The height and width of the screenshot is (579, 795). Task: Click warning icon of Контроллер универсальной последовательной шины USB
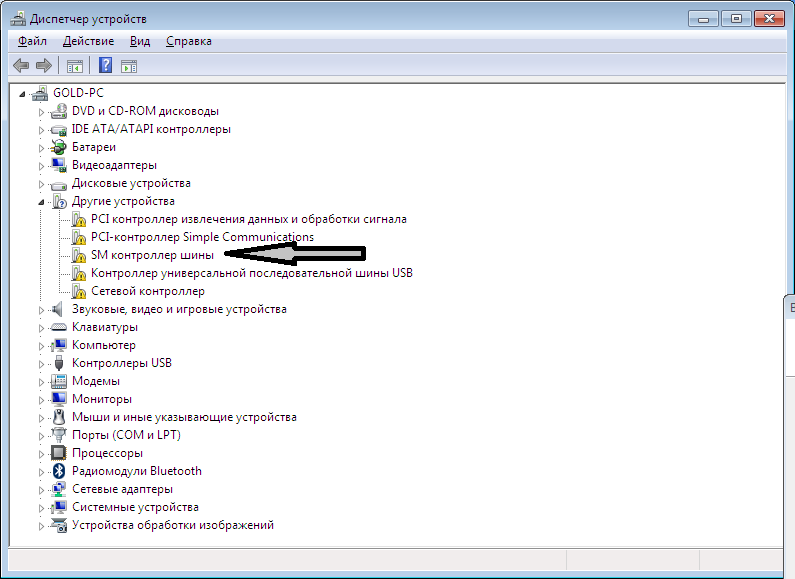78,273
